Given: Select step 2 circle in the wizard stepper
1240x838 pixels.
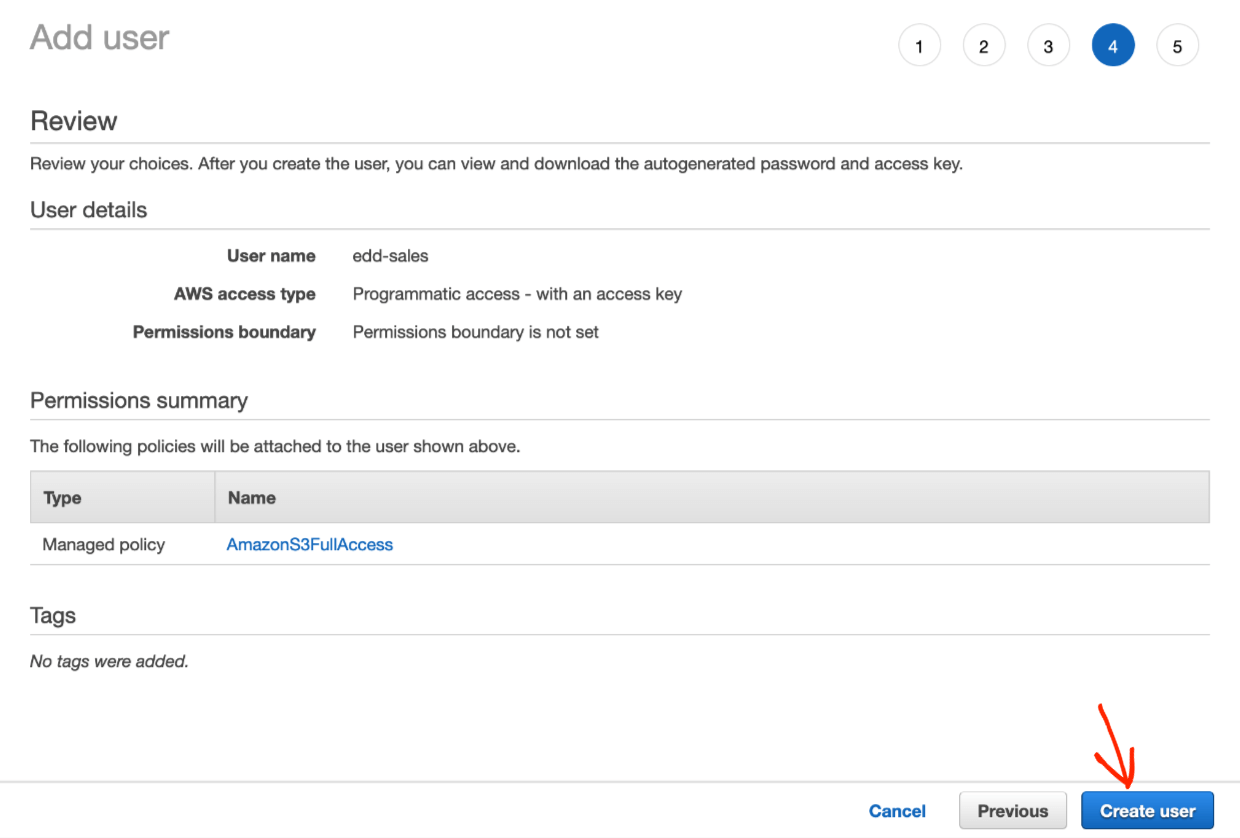Looking at the screenshot, I should pos(984,45).
